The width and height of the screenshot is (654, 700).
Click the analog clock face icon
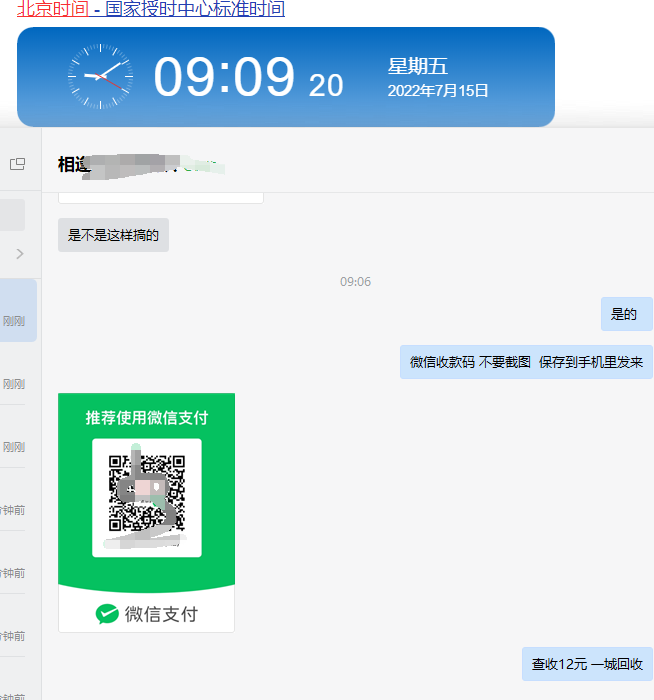pyautogui.click(x=100, y=77)
